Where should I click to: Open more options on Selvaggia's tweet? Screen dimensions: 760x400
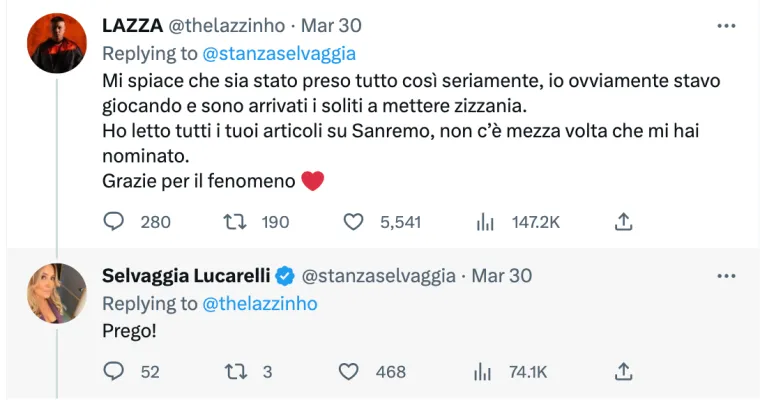coord(726,276)
